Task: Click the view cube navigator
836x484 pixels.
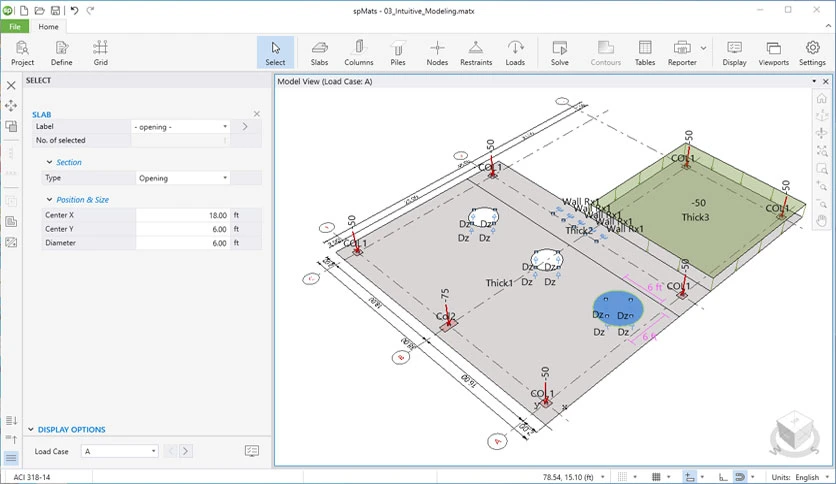Action: (795, 434)
